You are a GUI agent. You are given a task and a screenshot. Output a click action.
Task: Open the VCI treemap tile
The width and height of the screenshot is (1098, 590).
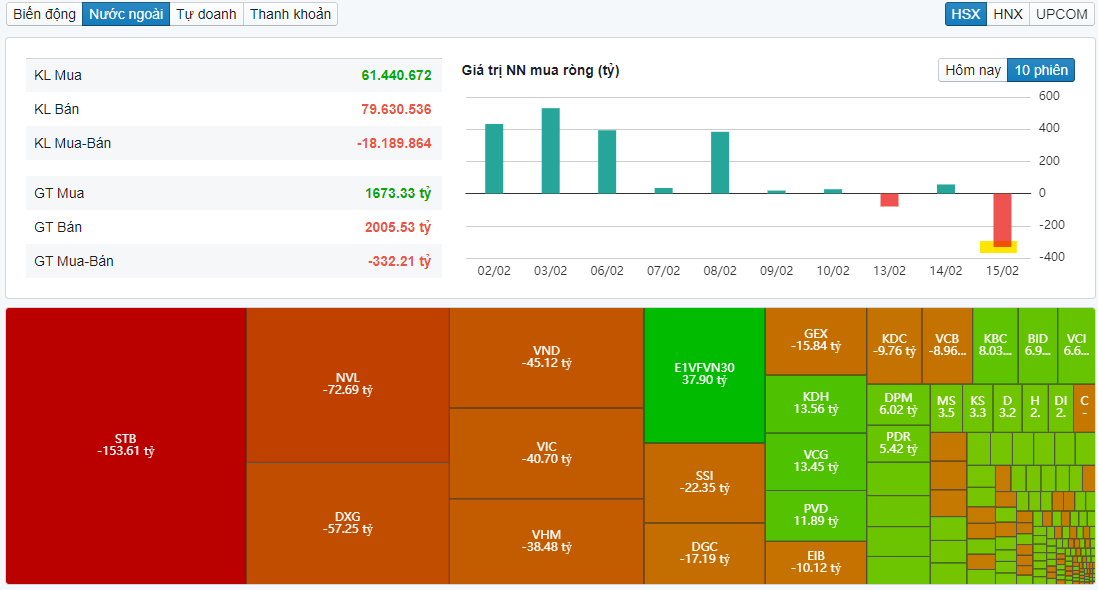click(1076, 346)
